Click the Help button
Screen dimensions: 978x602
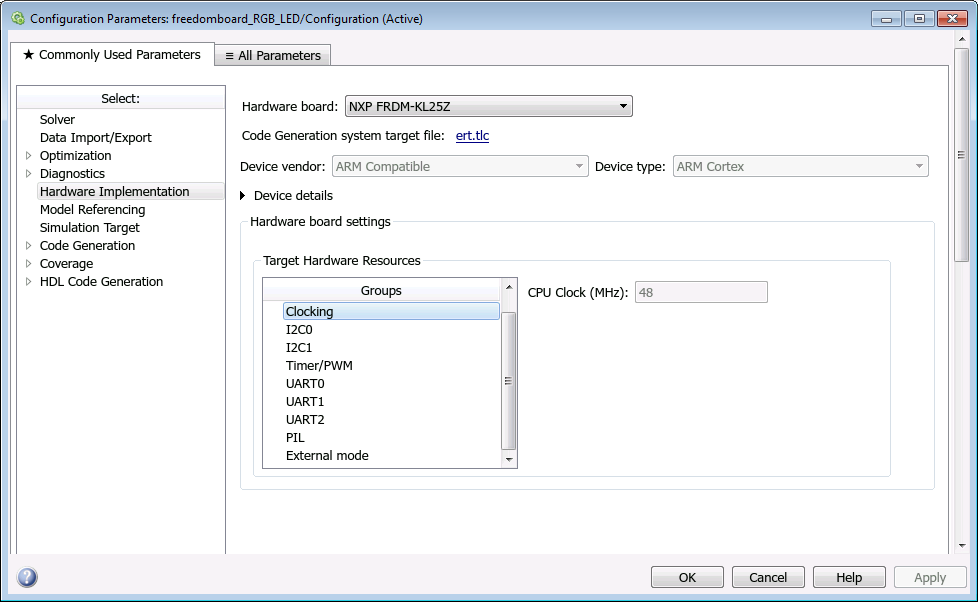click(x=849, y=577)
